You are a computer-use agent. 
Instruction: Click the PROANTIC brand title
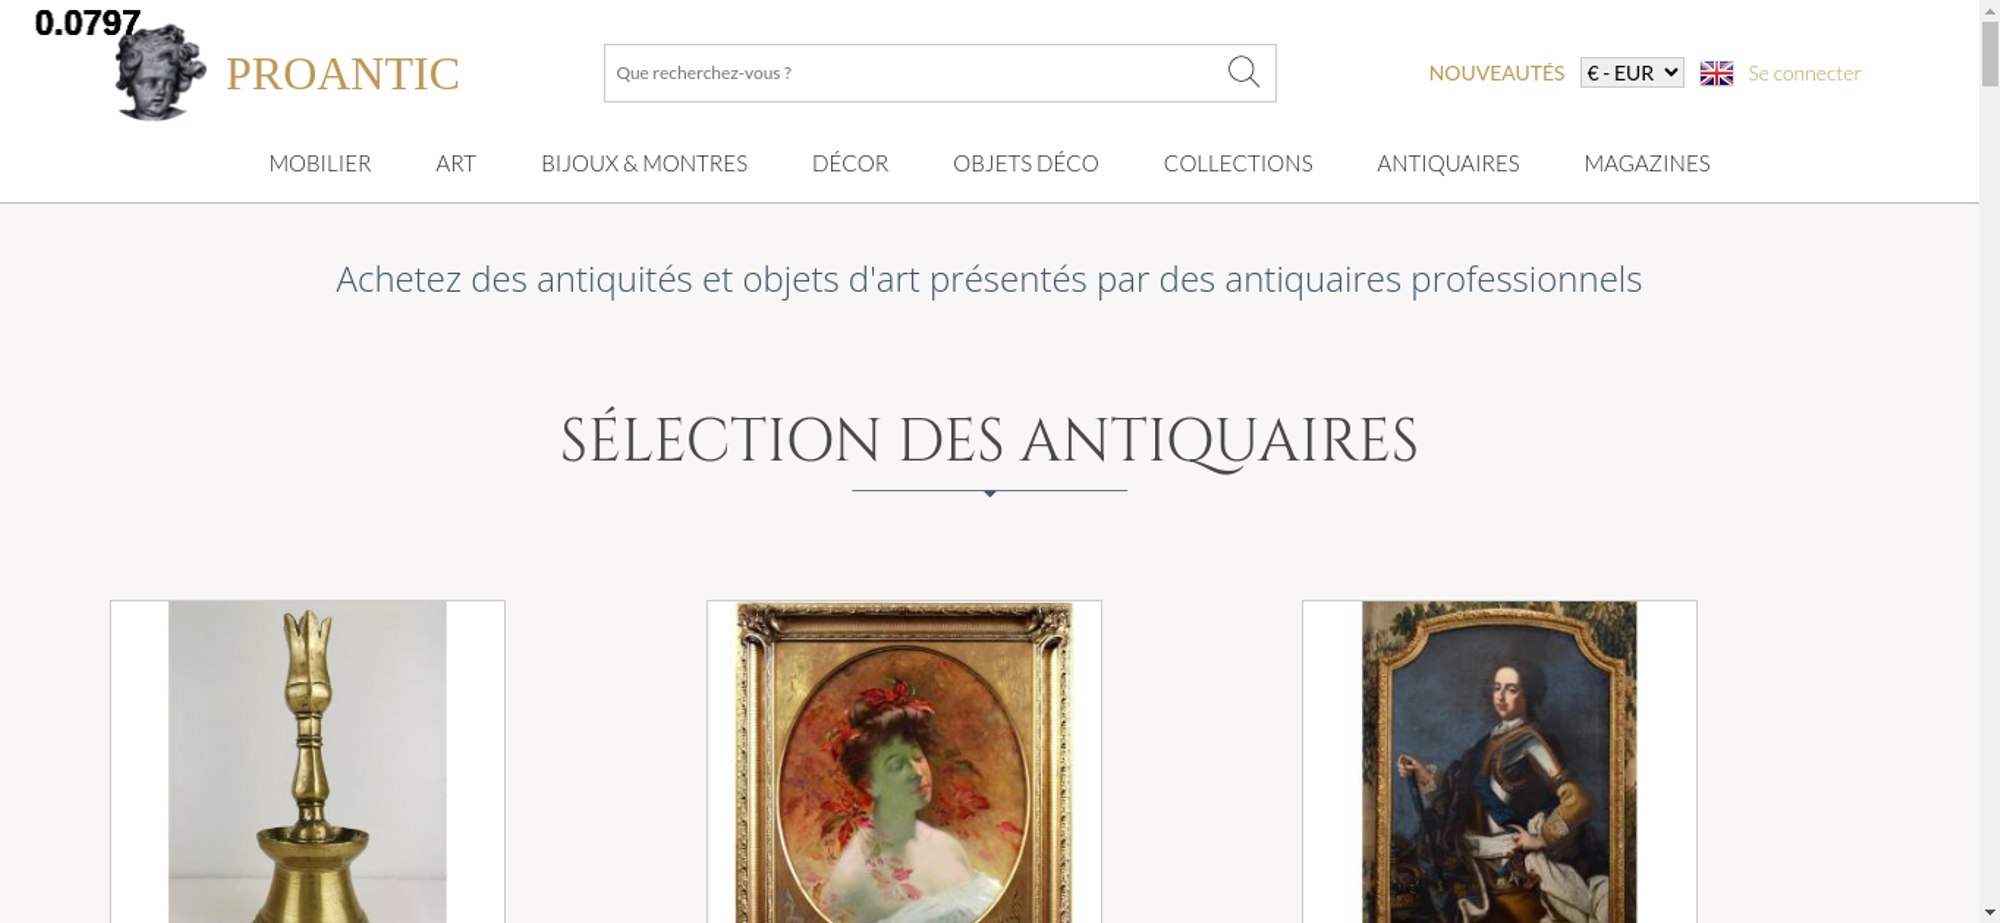[342, 74]
